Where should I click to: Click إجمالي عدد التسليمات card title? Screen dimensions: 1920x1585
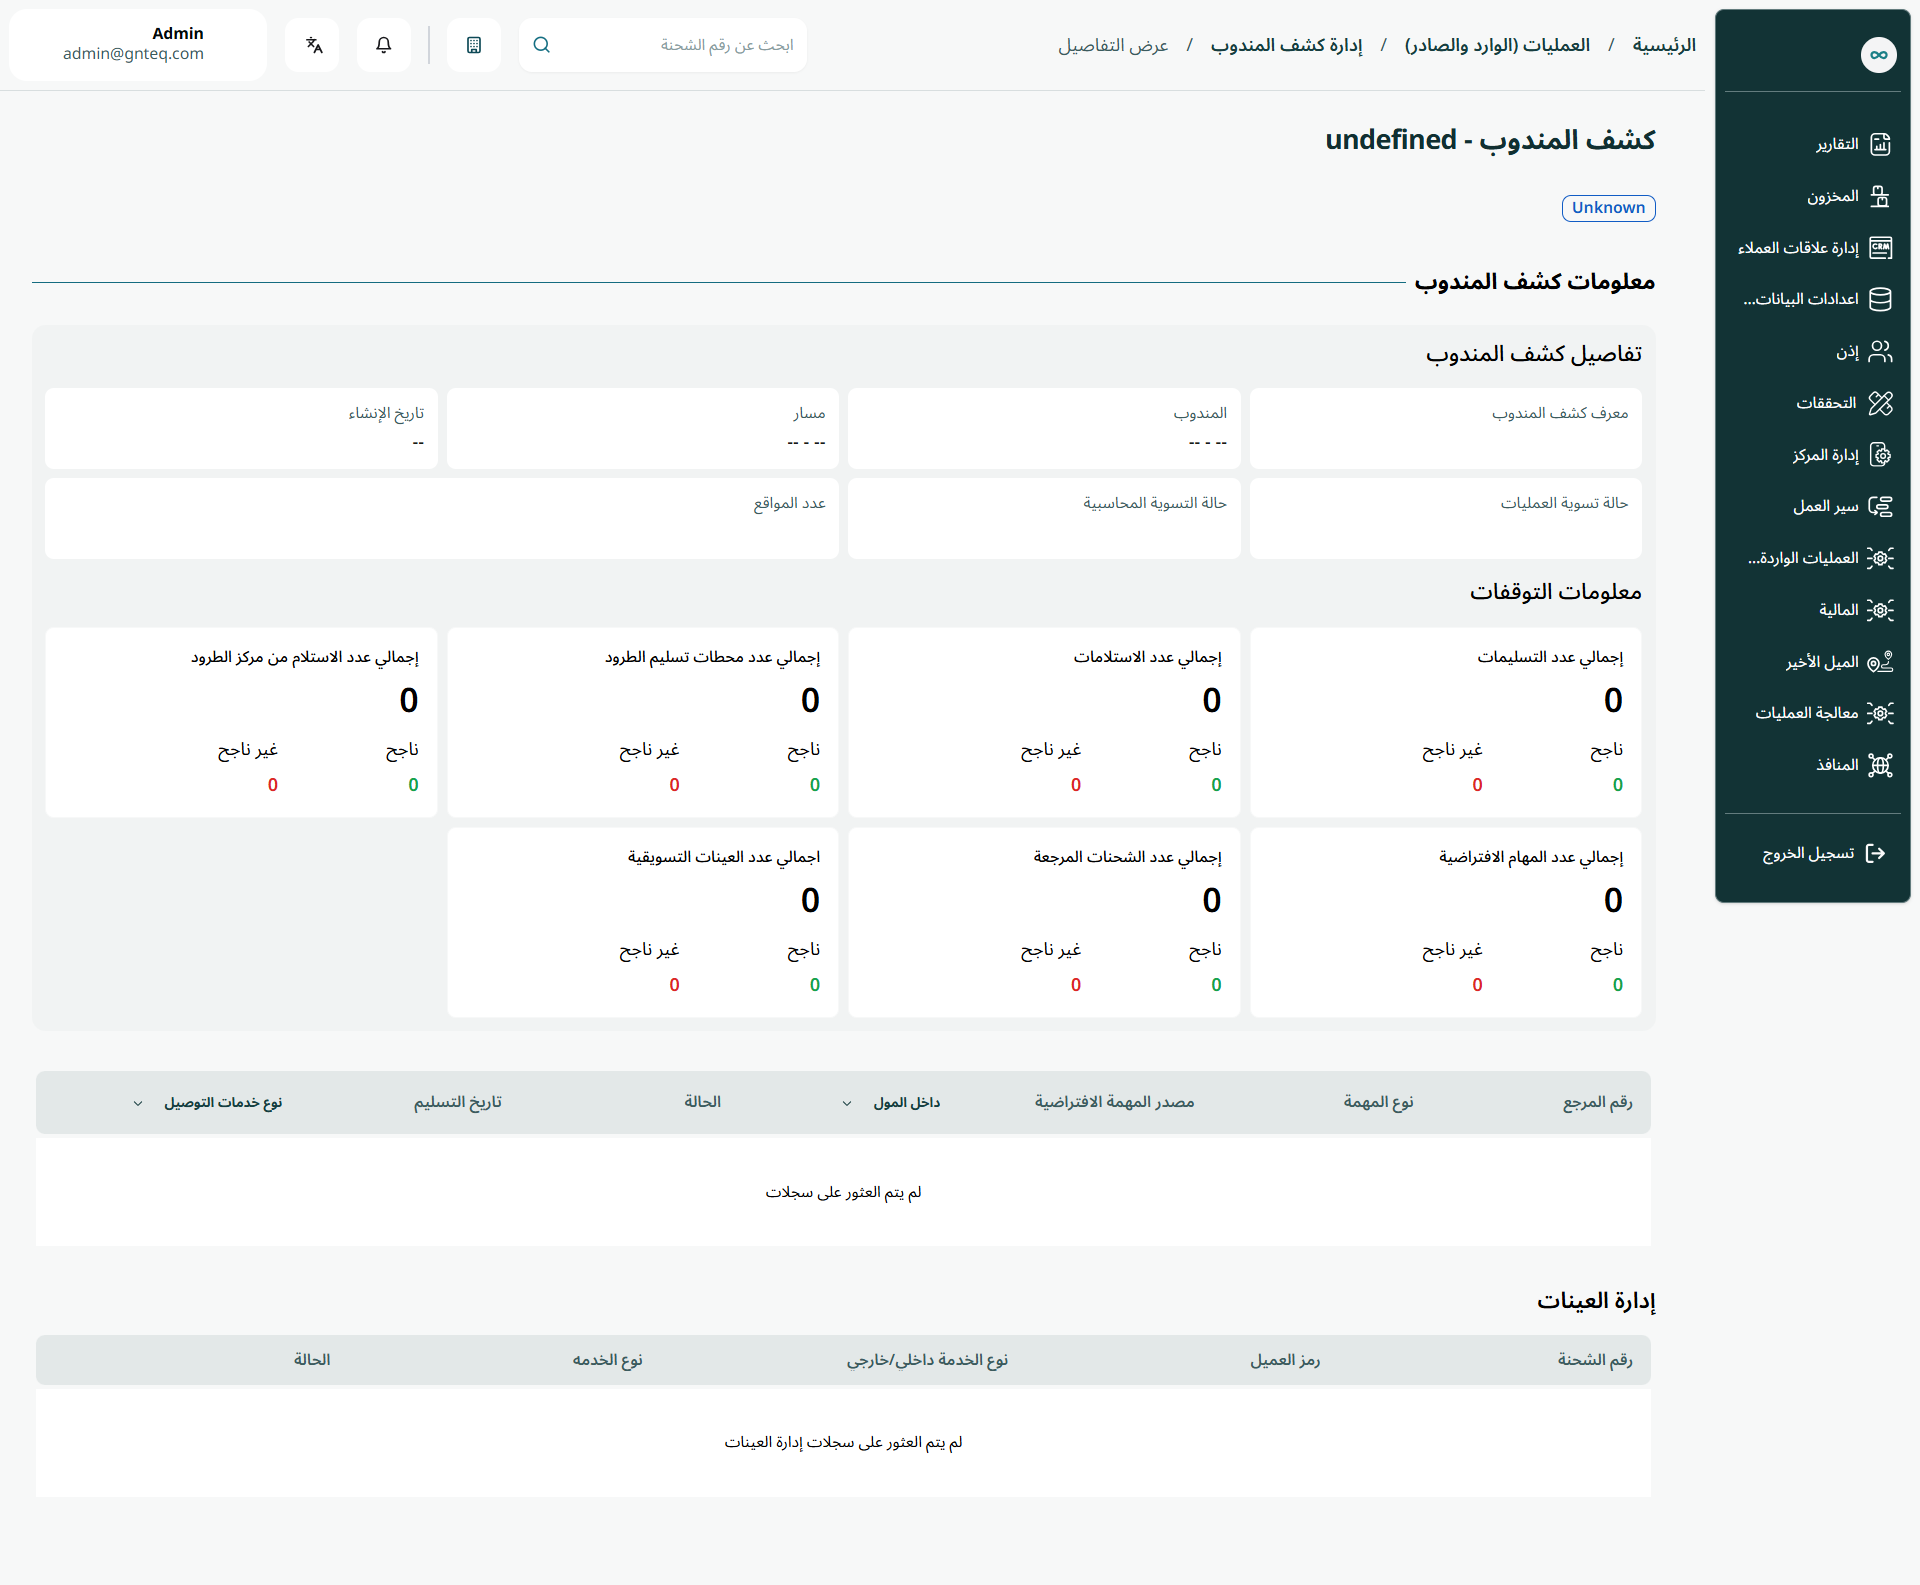(x=1550, y=657)
